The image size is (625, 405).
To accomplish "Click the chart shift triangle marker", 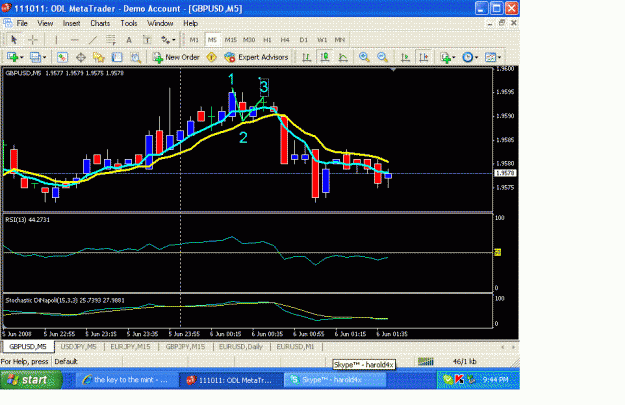I will pyautogui.click(x=393, y=69).
